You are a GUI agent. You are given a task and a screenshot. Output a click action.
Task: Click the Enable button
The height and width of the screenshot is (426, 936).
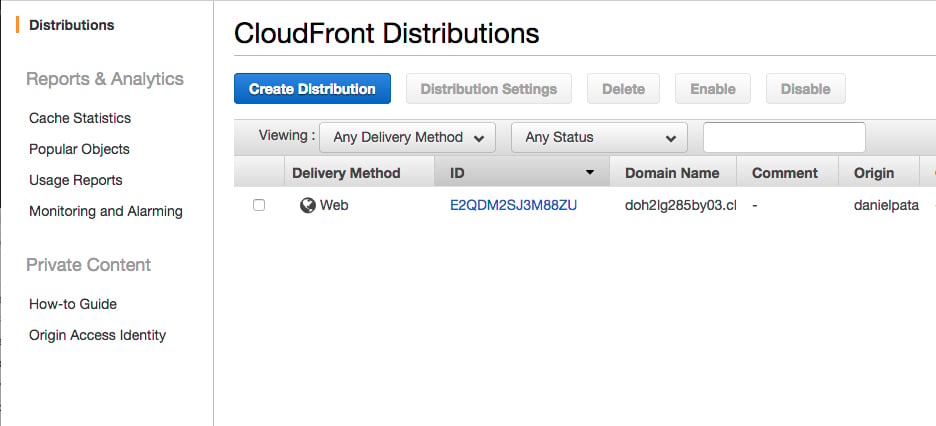713,89
